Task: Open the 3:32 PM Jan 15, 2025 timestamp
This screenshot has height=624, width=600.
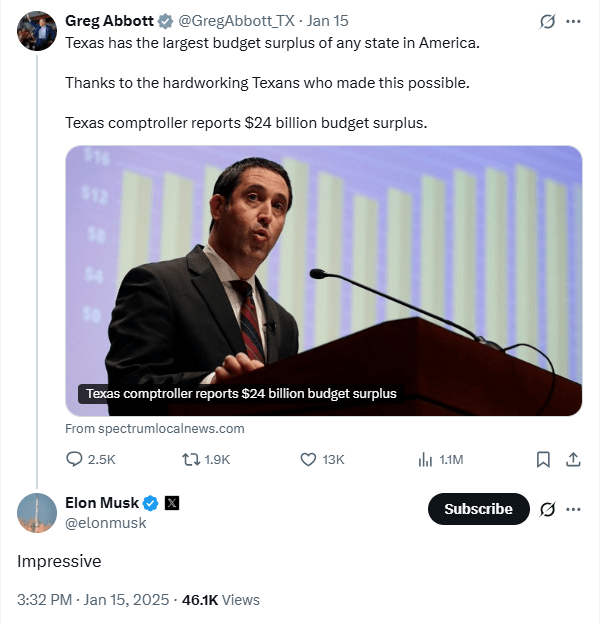Action: 92,600
